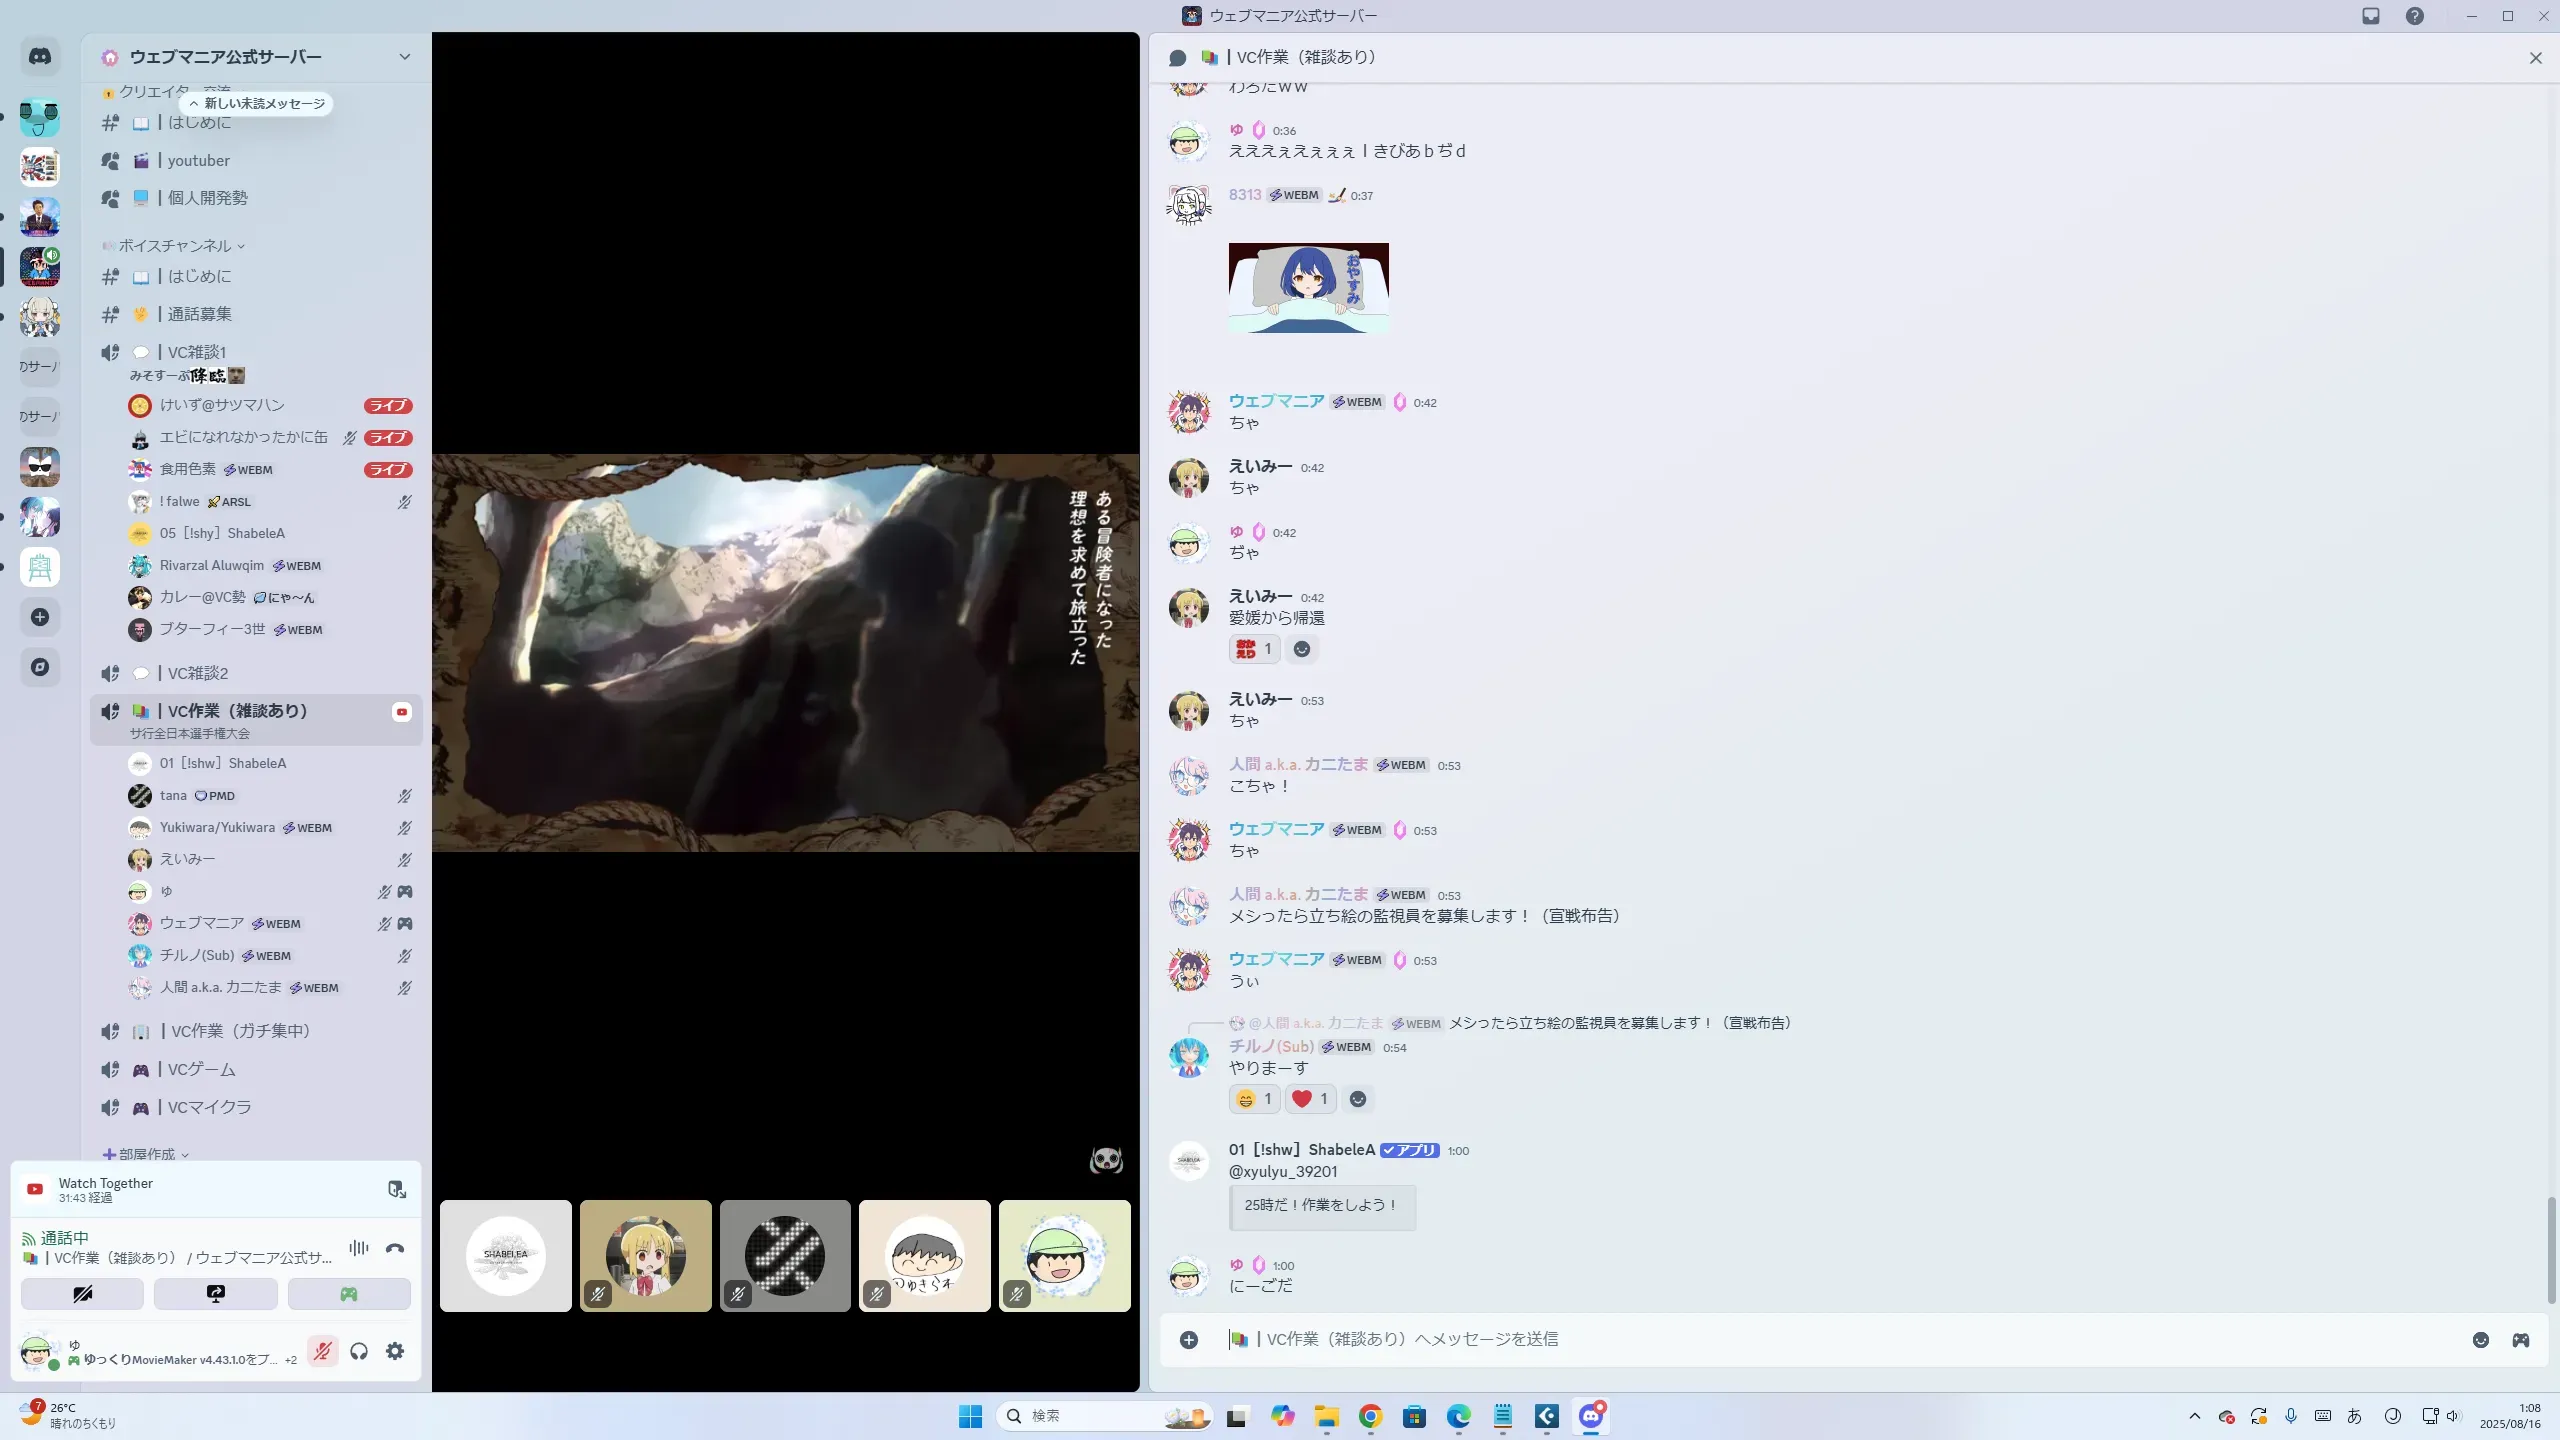Unmute the microphone
The image size is (2560, 1440).
coord(322,1352)
